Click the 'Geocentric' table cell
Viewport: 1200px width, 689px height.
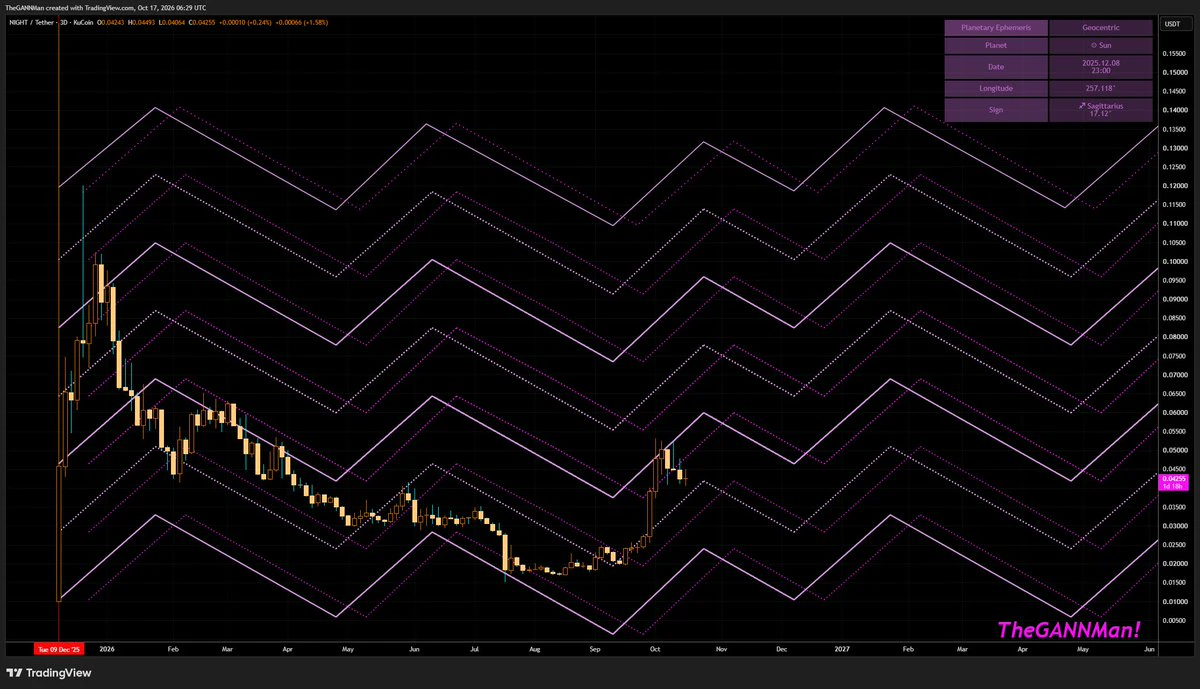pyautogui.click(x=1101, y=28)
